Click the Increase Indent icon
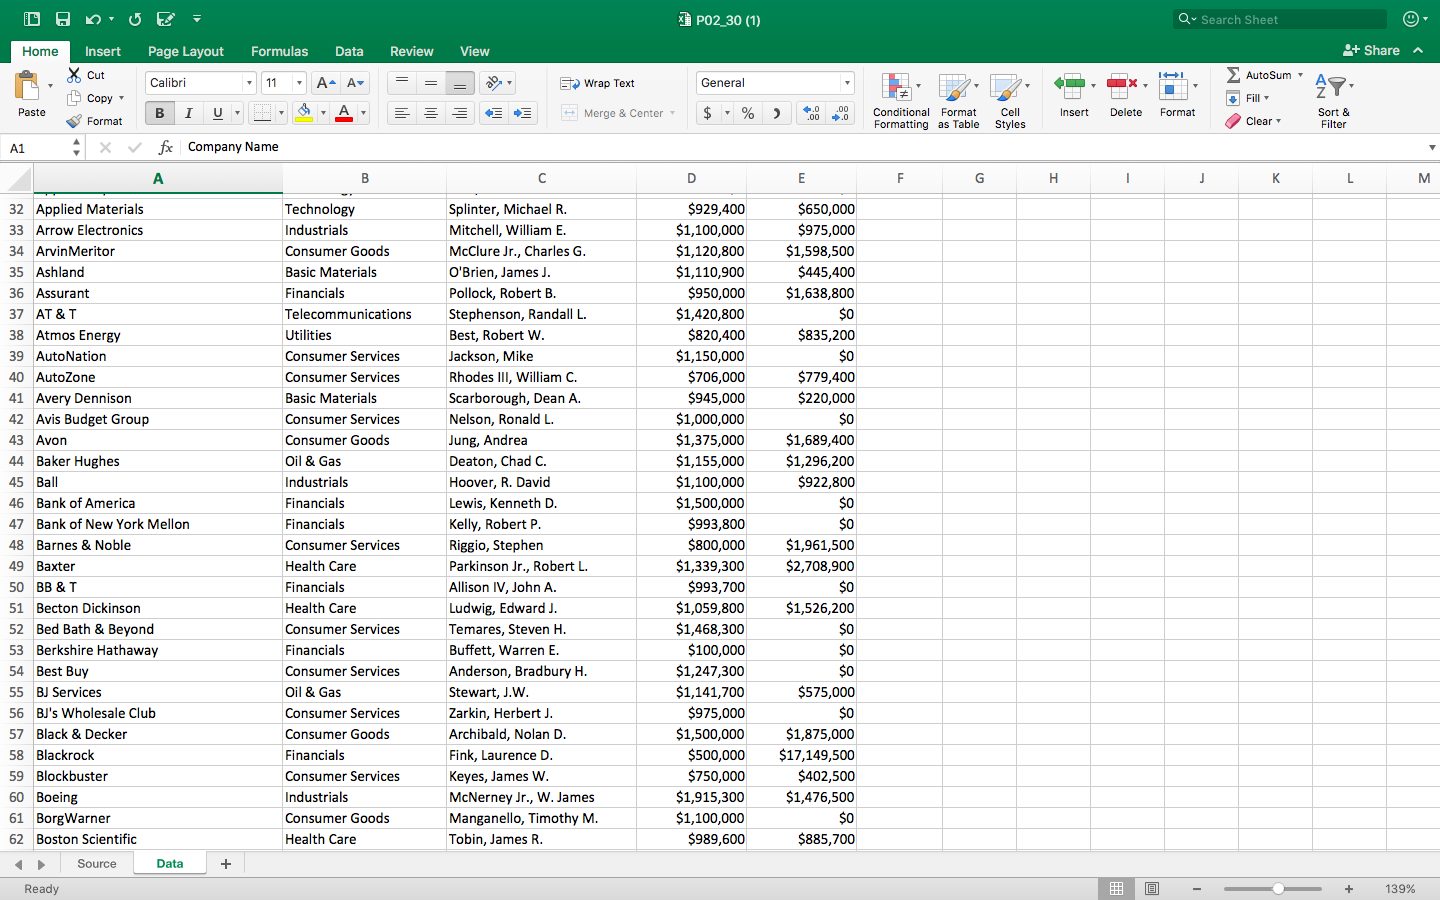1440x900 pixels. [x=522, y=113]
